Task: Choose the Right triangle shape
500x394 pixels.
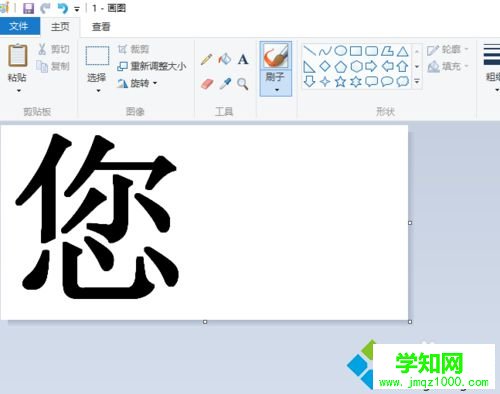Action: tap(309, 67)
